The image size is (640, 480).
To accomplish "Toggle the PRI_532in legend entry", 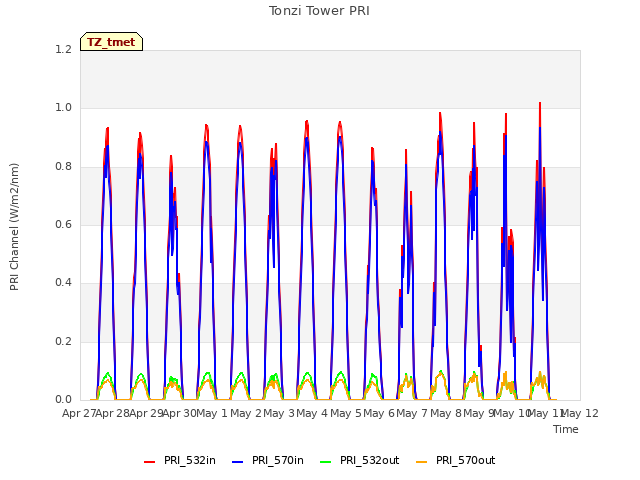I will [x=180, y=460].
